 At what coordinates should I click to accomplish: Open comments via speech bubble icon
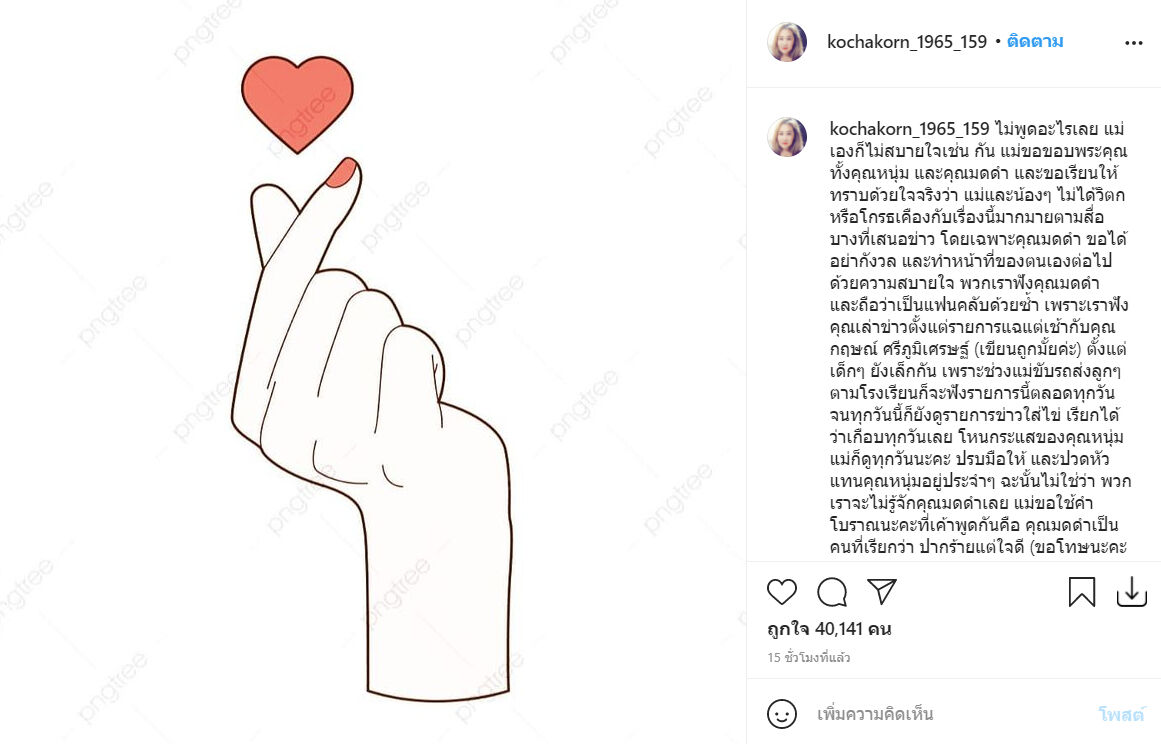[x=832, y=591]
